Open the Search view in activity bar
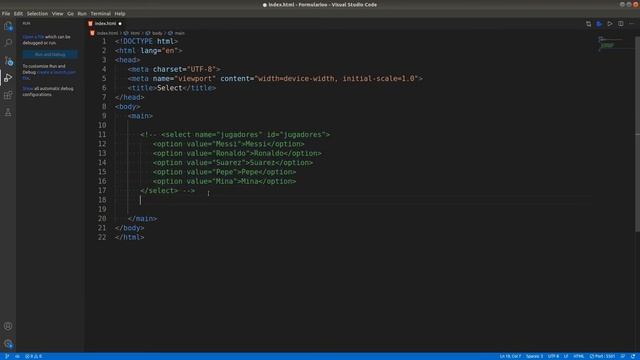This screenshot has height=360, width=640. (x=8, y=43)
